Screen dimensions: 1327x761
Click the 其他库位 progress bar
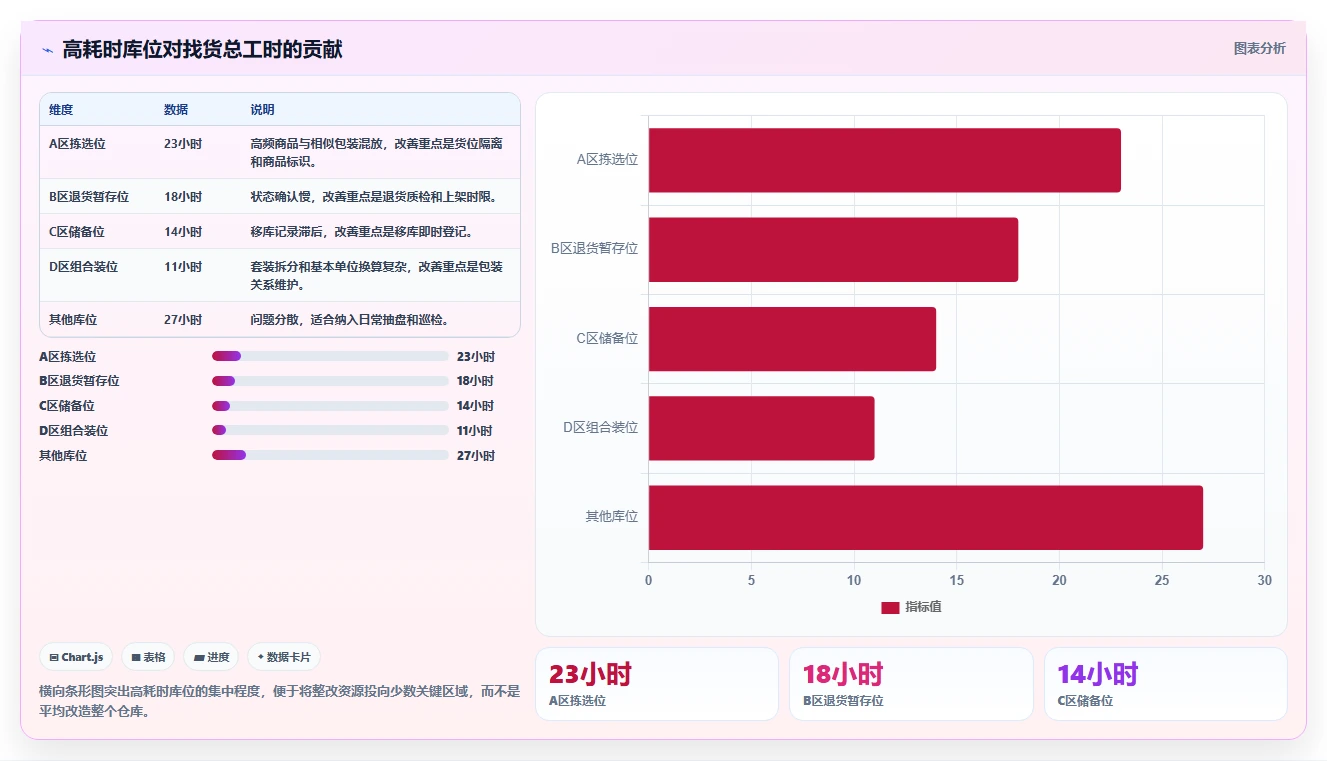click(x=330, y=455)
